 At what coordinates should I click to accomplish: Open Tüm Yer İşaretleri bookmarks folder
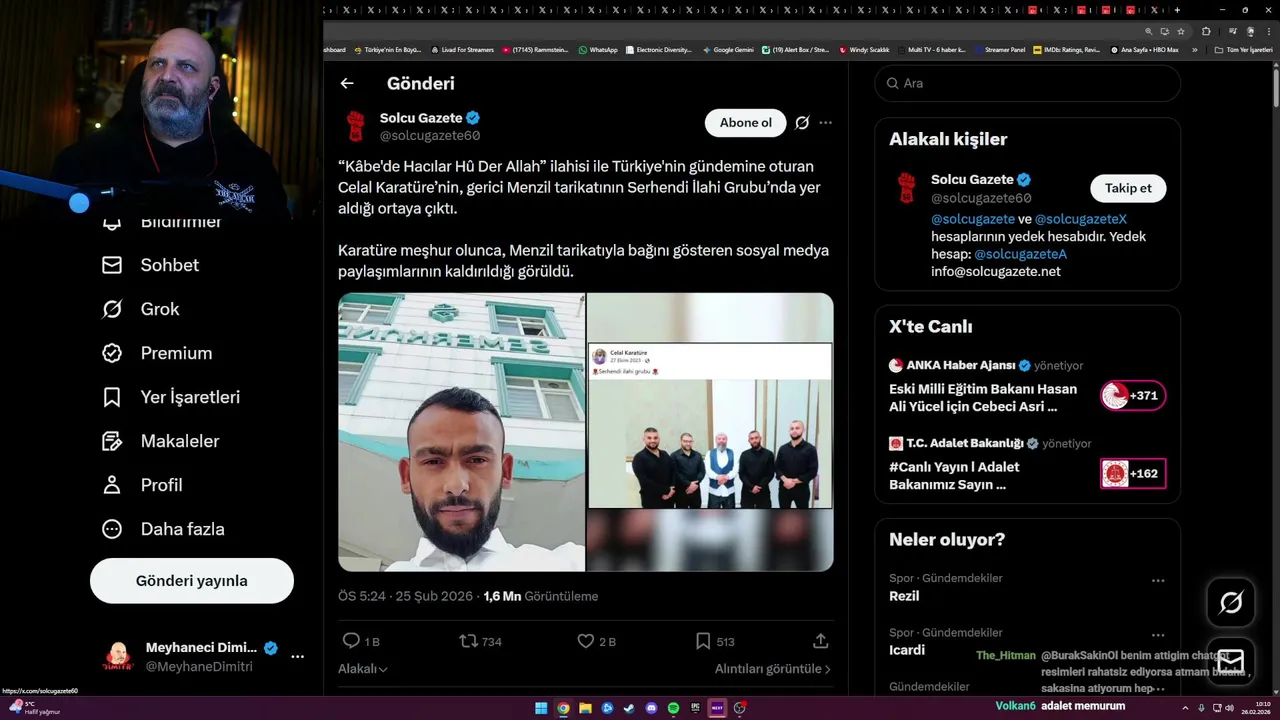coord(1243,49)
